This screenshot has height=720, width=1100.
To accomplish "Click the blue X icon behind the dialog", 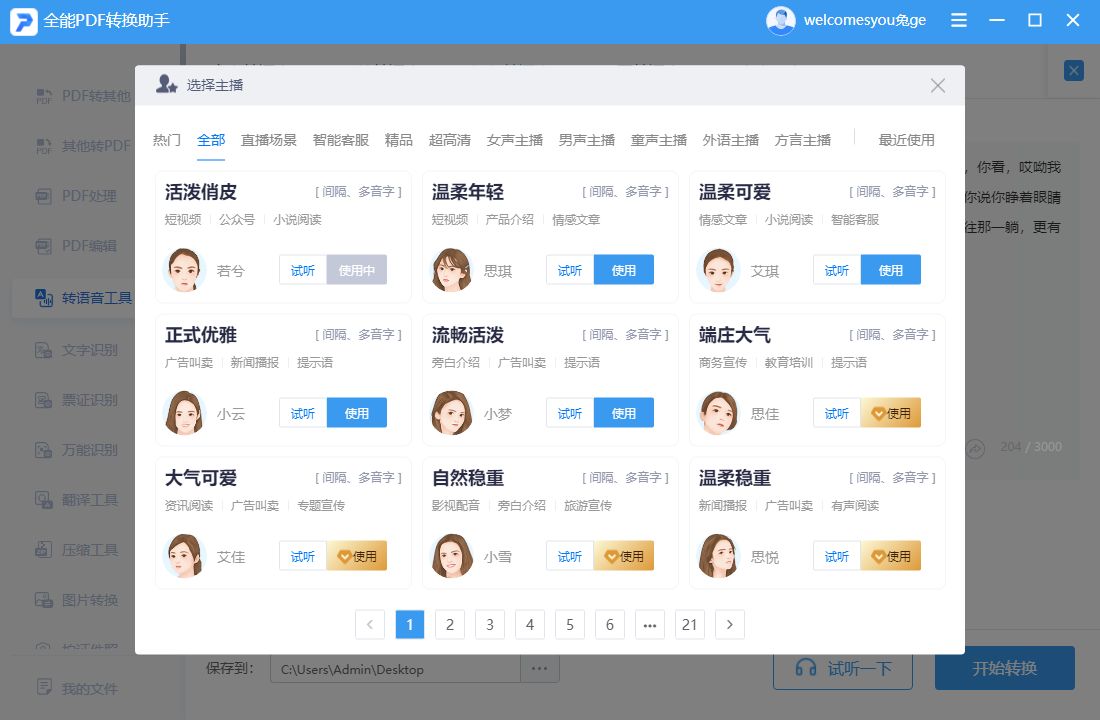I will [1073, 71].
